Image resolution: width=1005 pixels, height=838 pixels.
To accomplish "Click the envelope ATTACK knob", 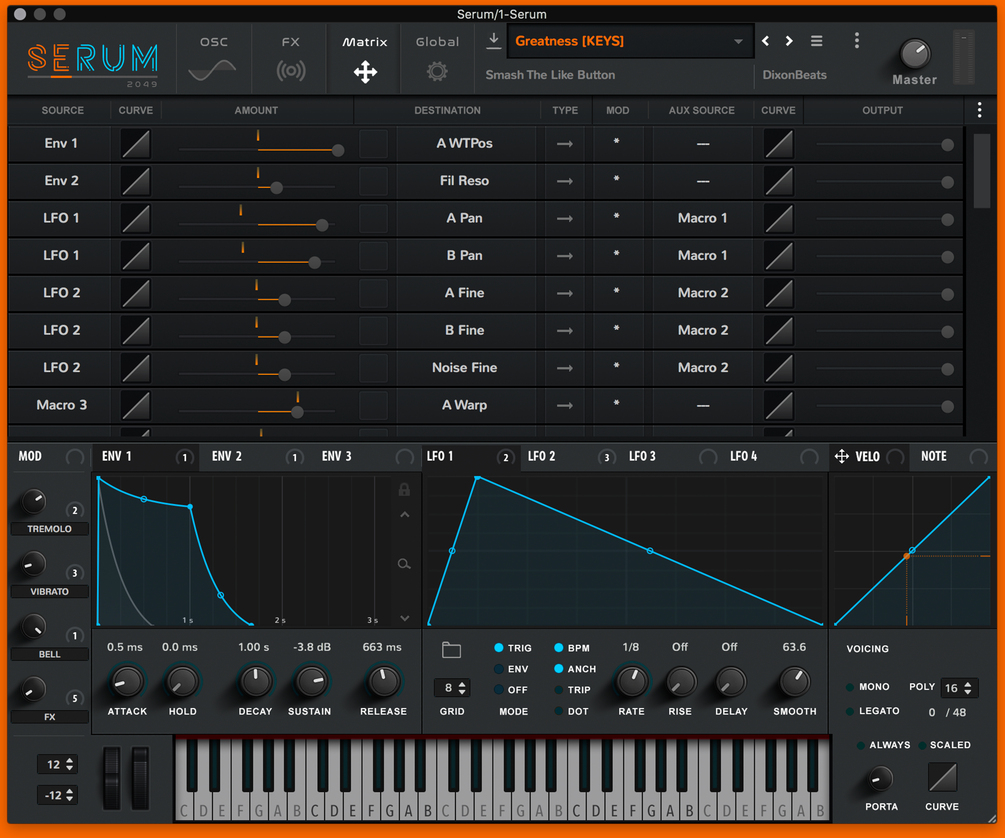I will (127, 682).
